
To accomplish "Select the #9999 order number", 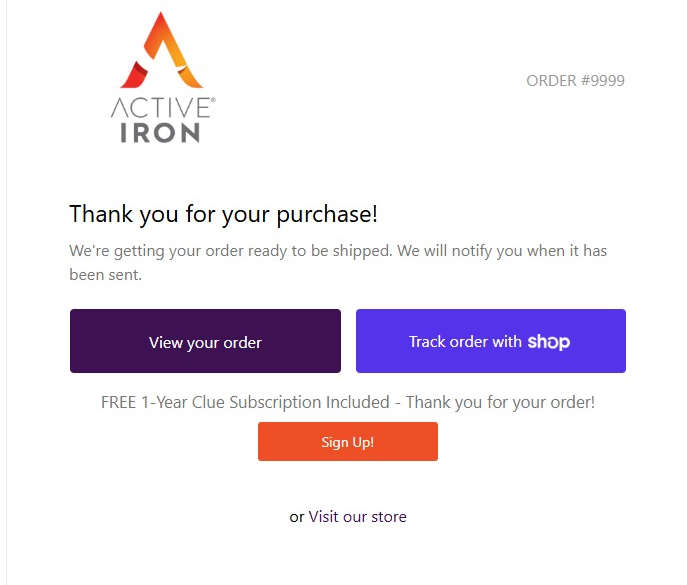I will 603,81.
